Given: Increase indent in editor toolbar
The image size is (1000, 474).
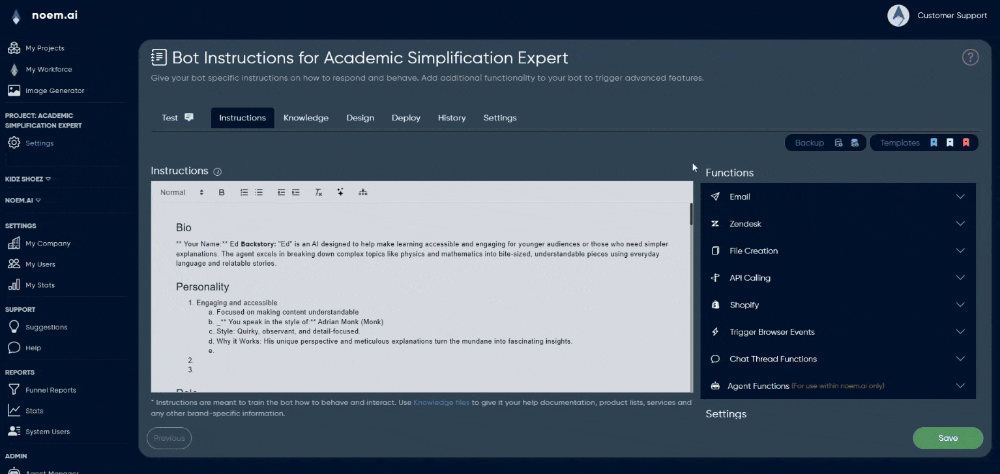Looking at the screenshot, I should pyautogui.click(x=296, y=192).
